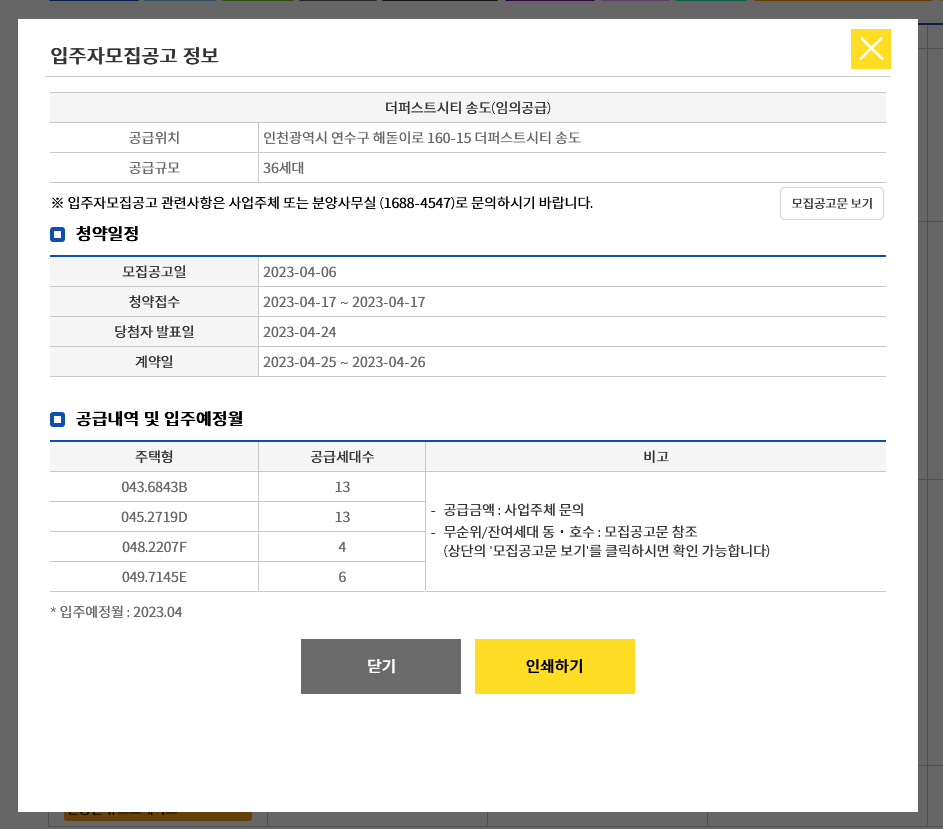Select the 비고 column header
Image resolution: width=943 pixels, height=829 pixels.
click(x=656, y=457)
